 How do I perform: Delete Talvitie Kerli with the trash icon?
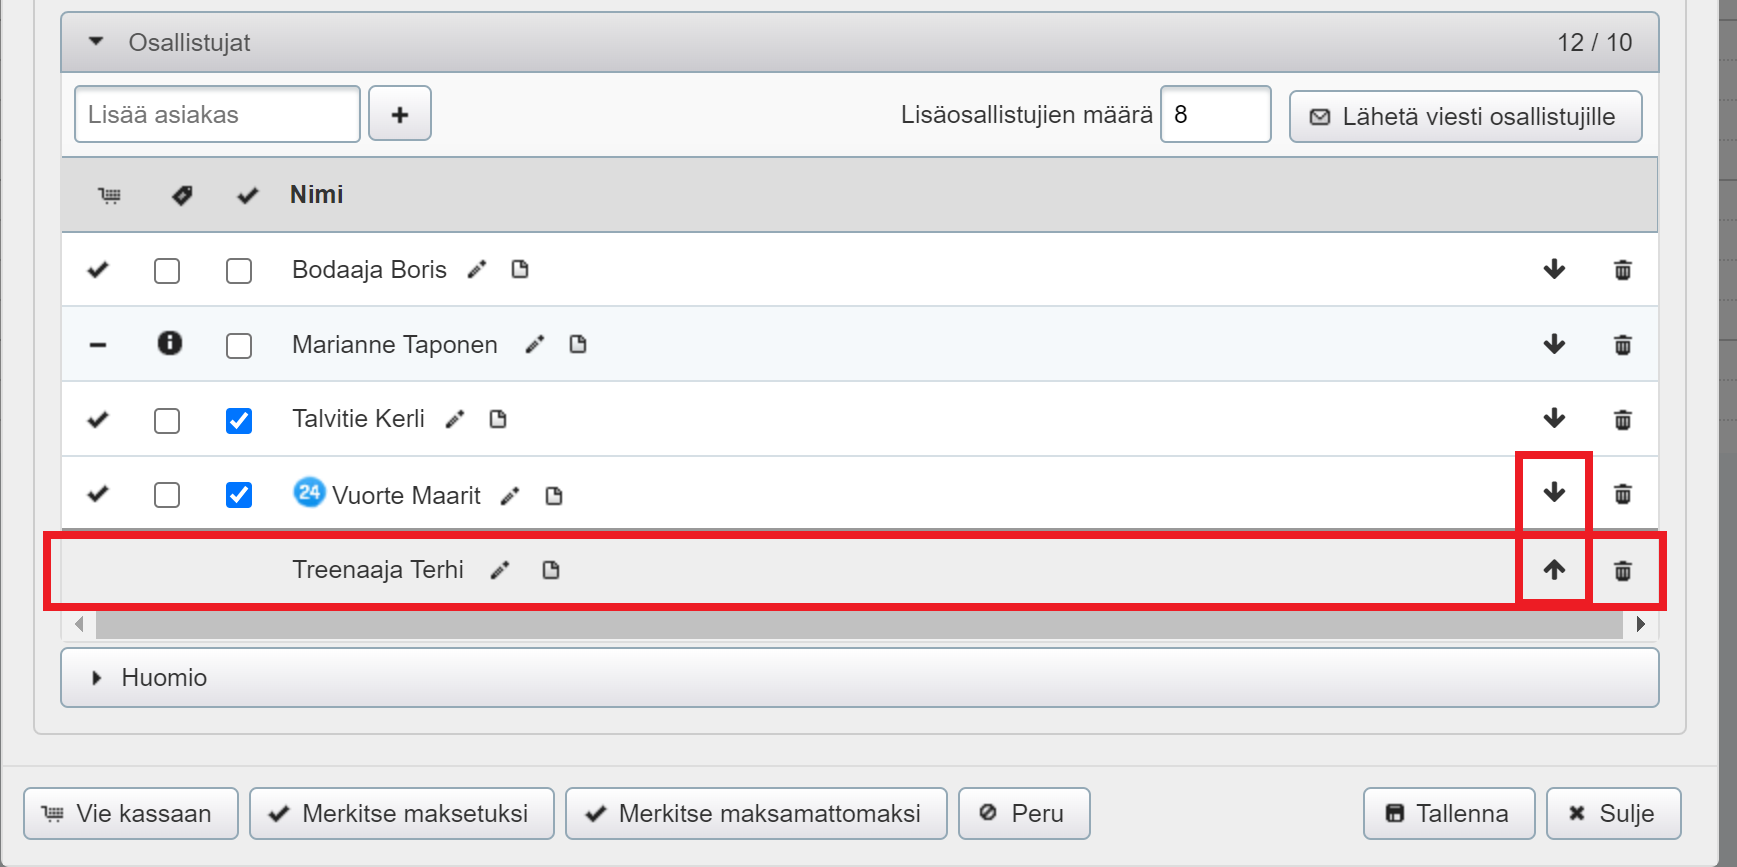point(1622,420)
